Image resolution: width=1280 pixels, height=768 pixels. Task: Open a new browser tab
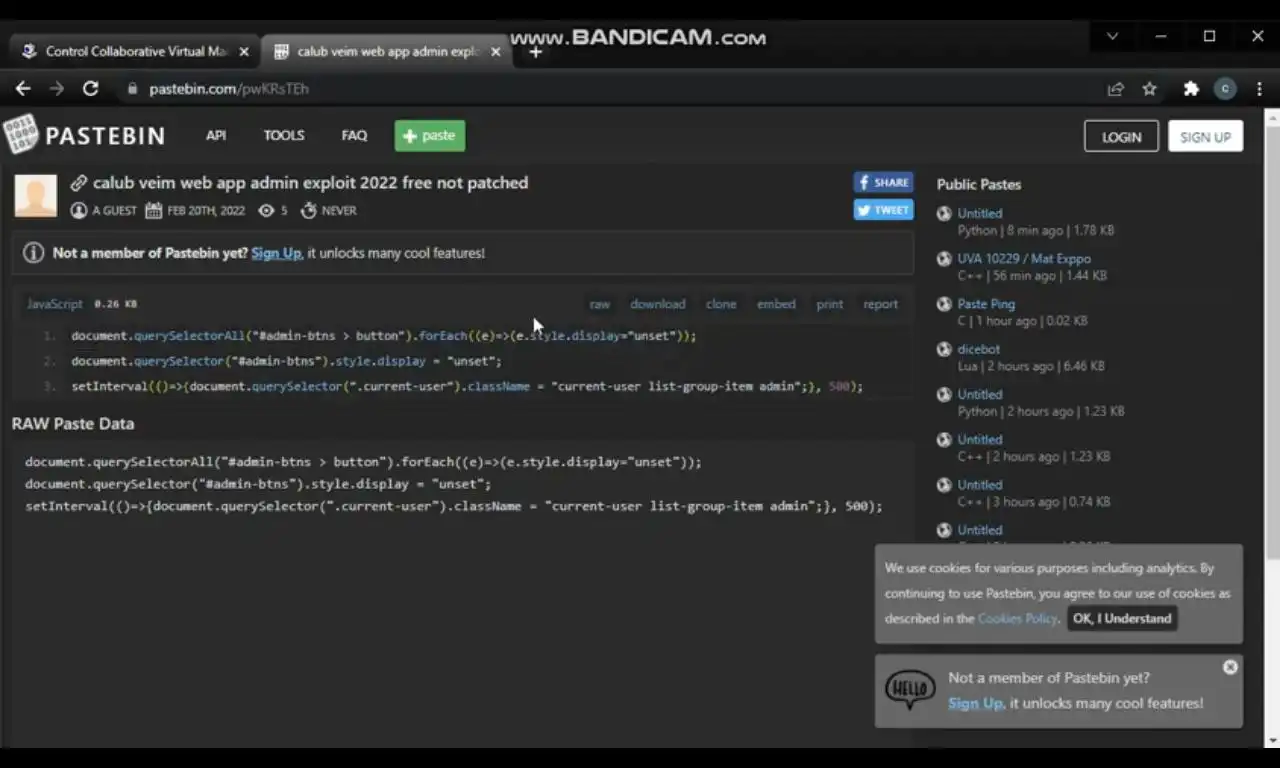point(535,52)
